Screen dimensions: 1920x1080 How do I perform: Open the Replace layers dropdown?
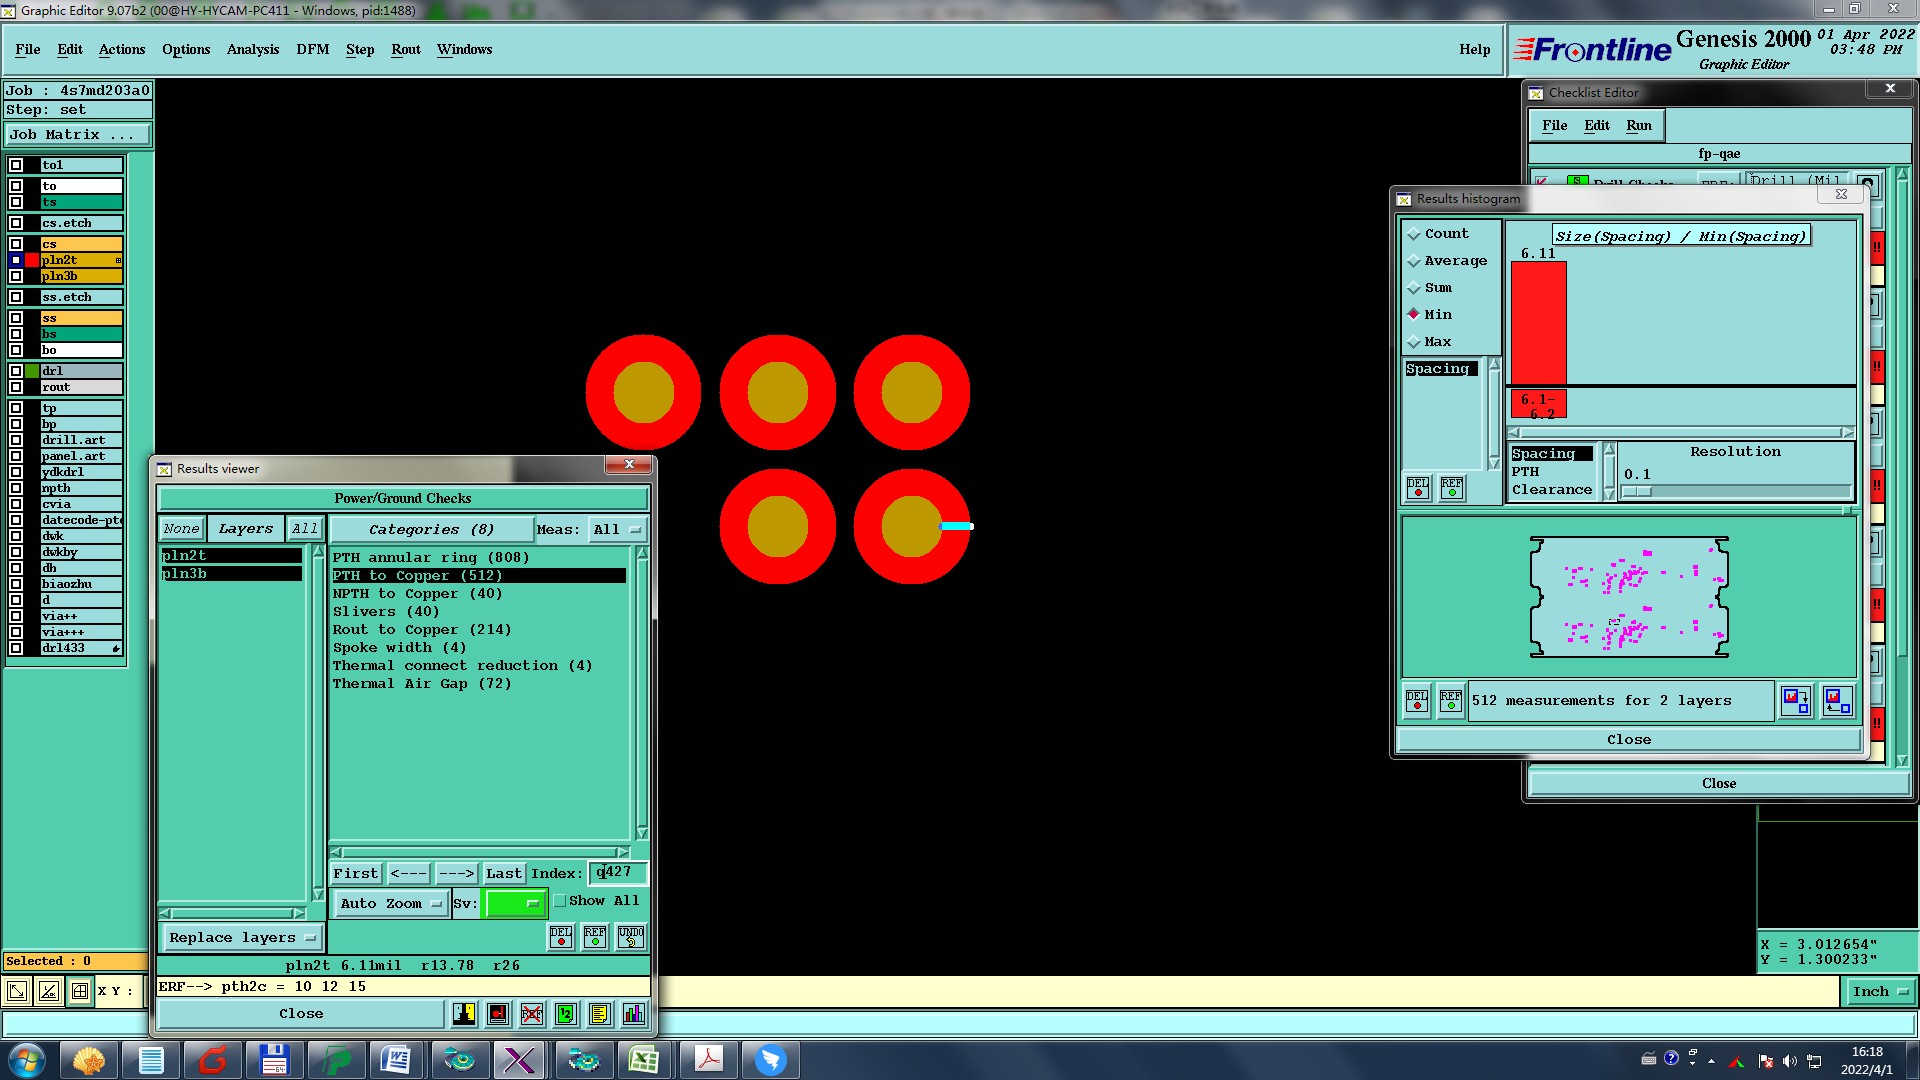(x=241, y=938)
